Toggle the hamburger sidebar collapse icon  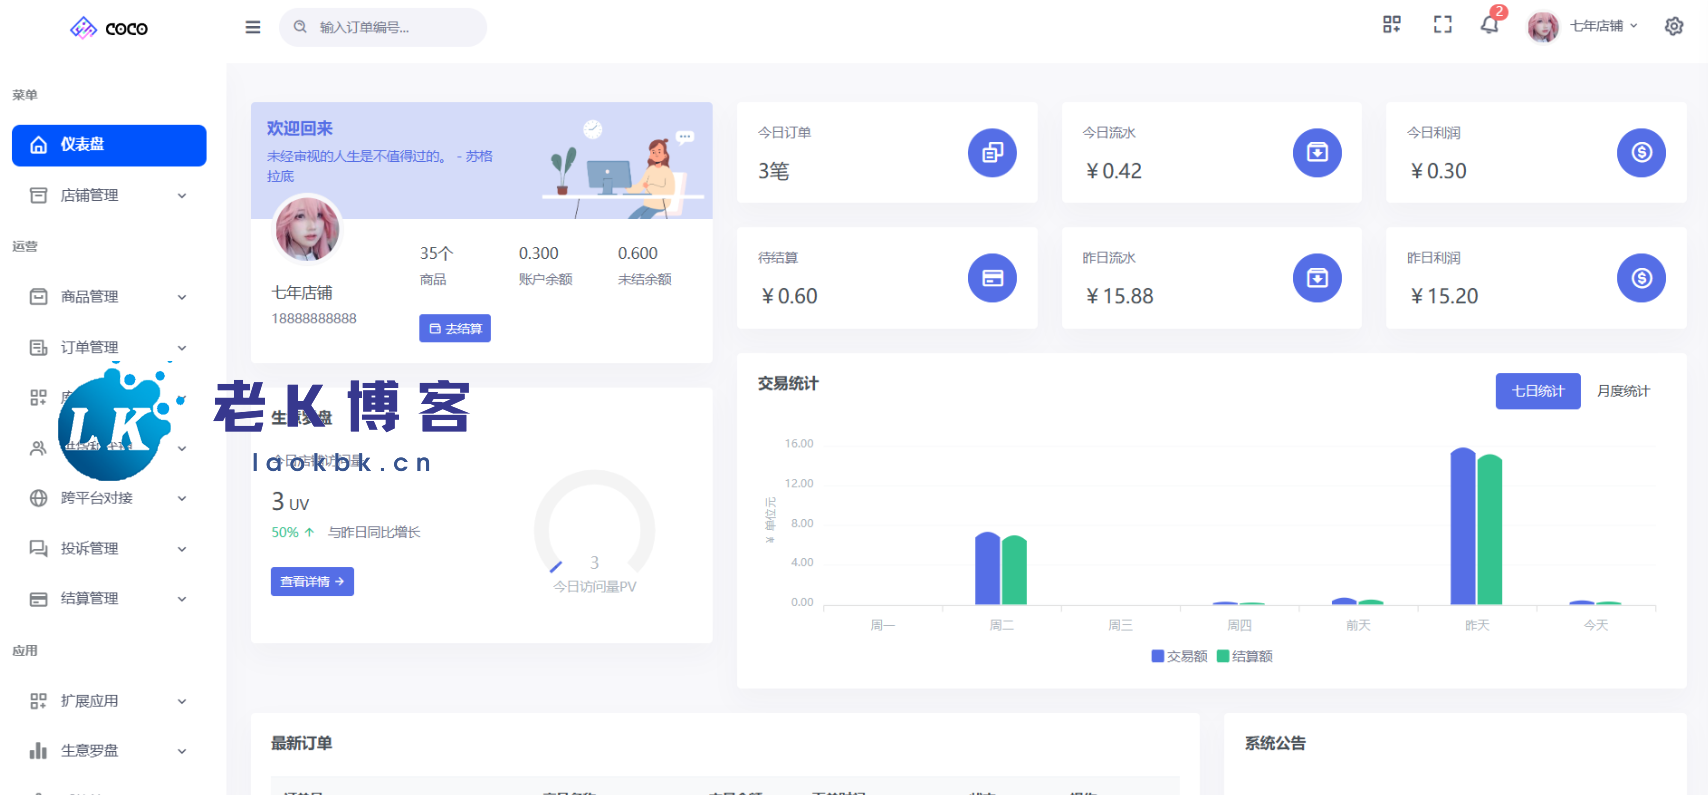click(x=253, y=27)
